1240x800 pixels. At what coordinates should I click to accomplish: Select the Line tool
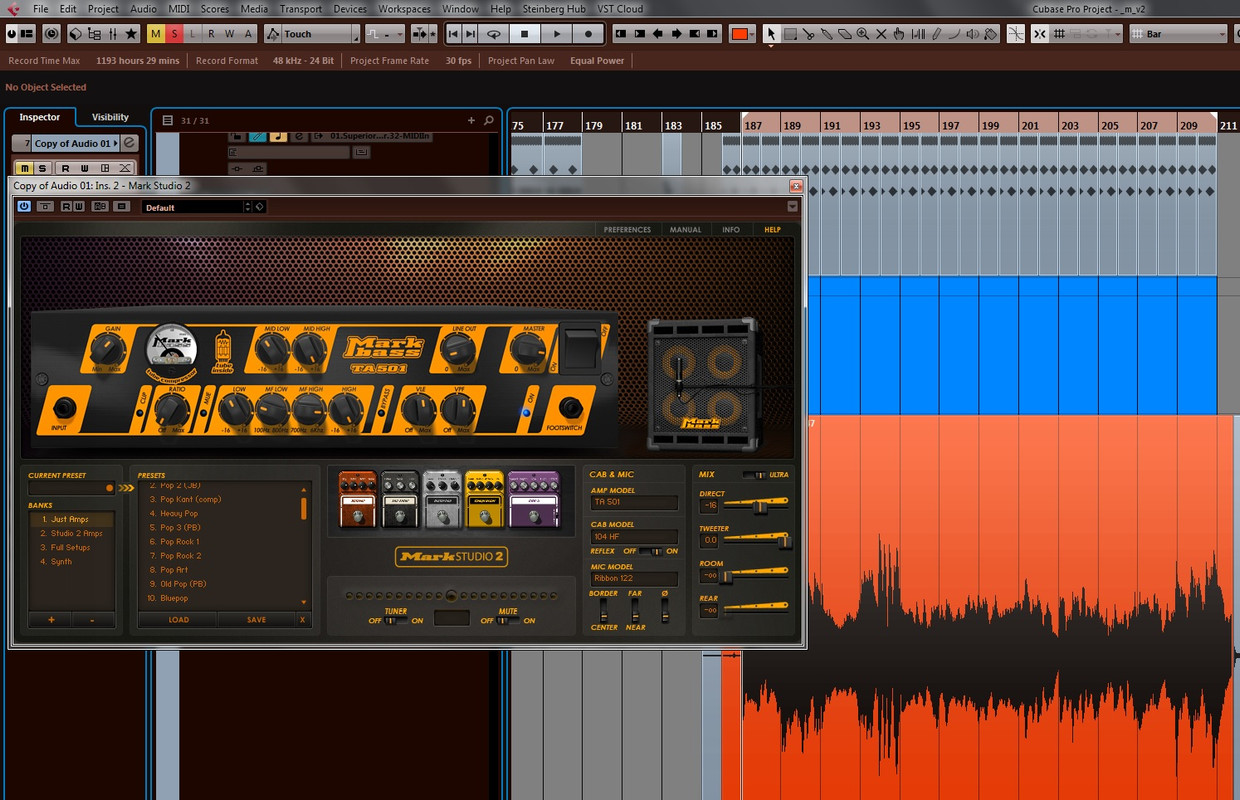(954, 34)
